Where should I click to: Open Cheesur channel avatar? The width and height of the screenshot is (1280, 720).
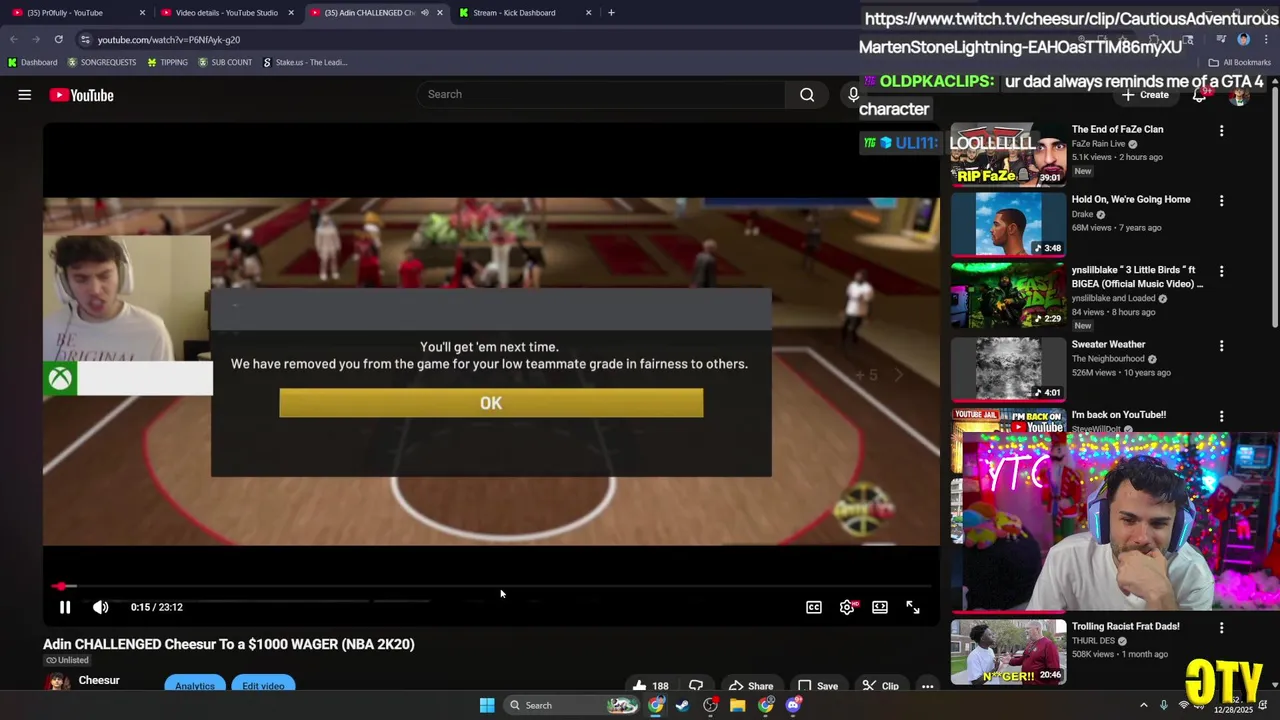click(57, 683)
